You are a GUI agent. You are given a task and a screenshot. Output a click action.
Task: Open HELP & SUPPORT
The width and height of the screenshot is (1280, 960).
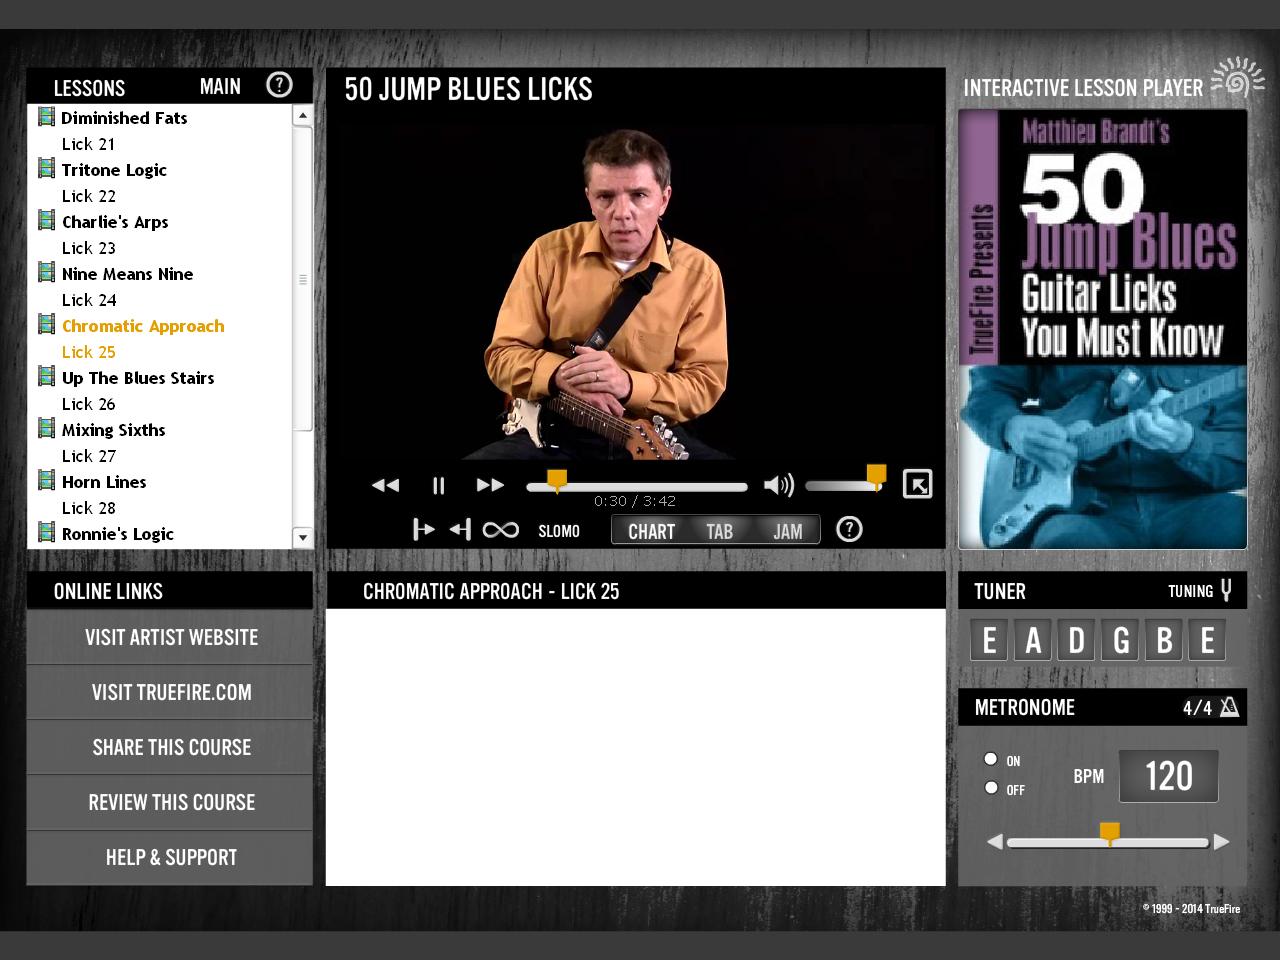pyautogui.click(x=170, y=857)
